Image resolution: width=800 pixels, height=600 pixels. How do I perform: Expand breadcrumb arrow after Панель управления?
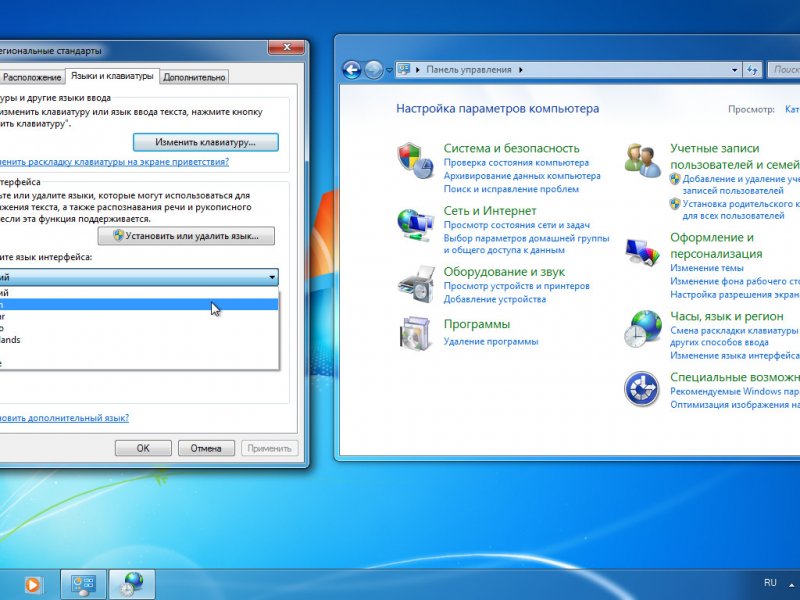[520, 70]
